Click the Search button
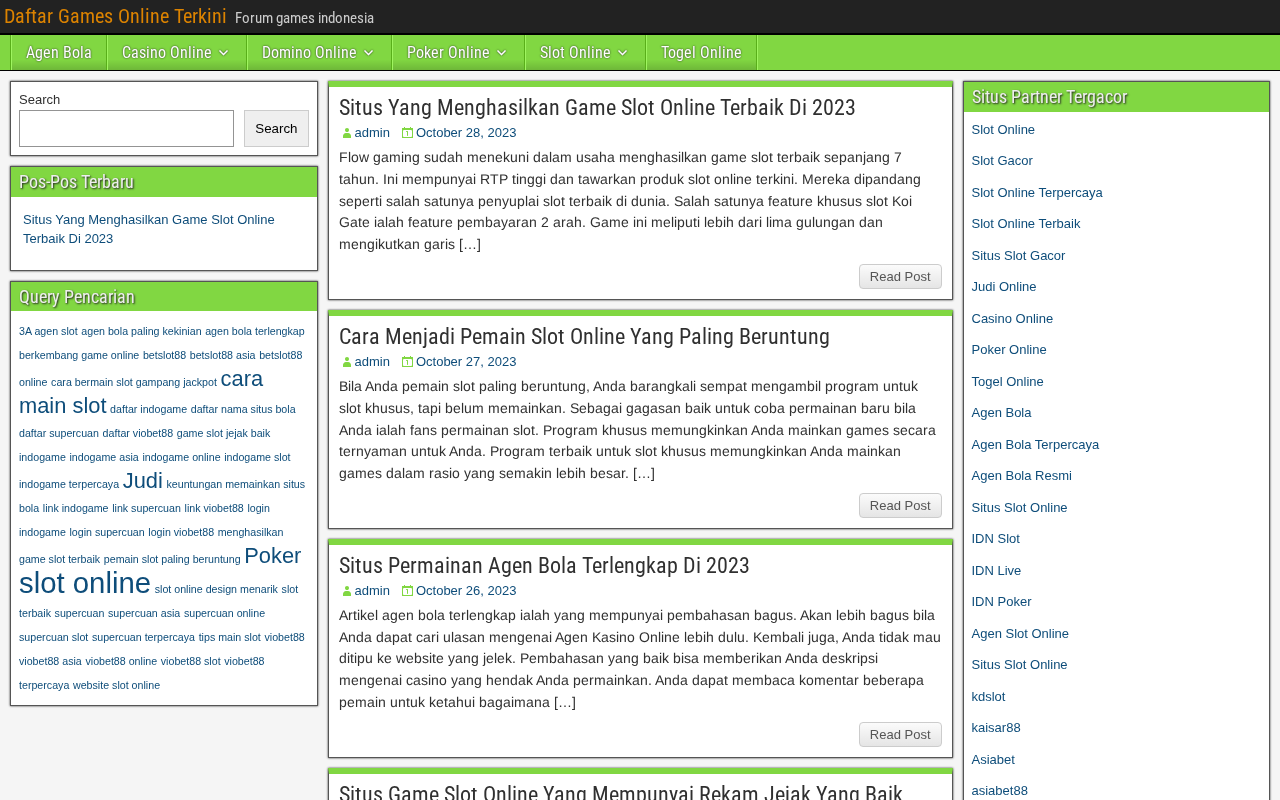 coord(276,128)
